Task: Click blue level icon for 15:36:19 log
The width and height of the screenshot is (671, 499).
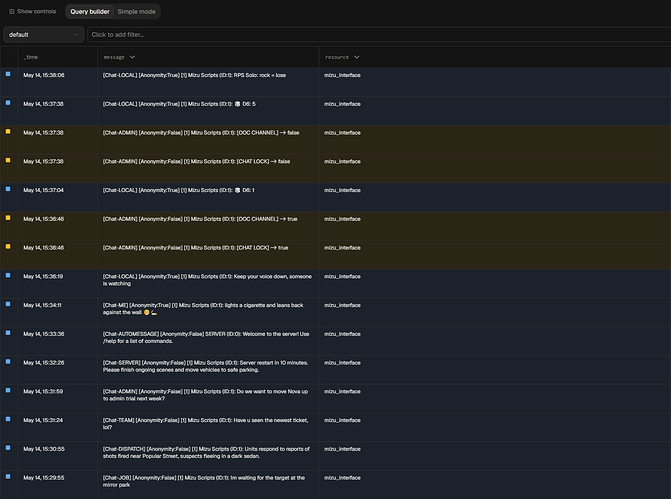Action: click(x=8, y=275)
